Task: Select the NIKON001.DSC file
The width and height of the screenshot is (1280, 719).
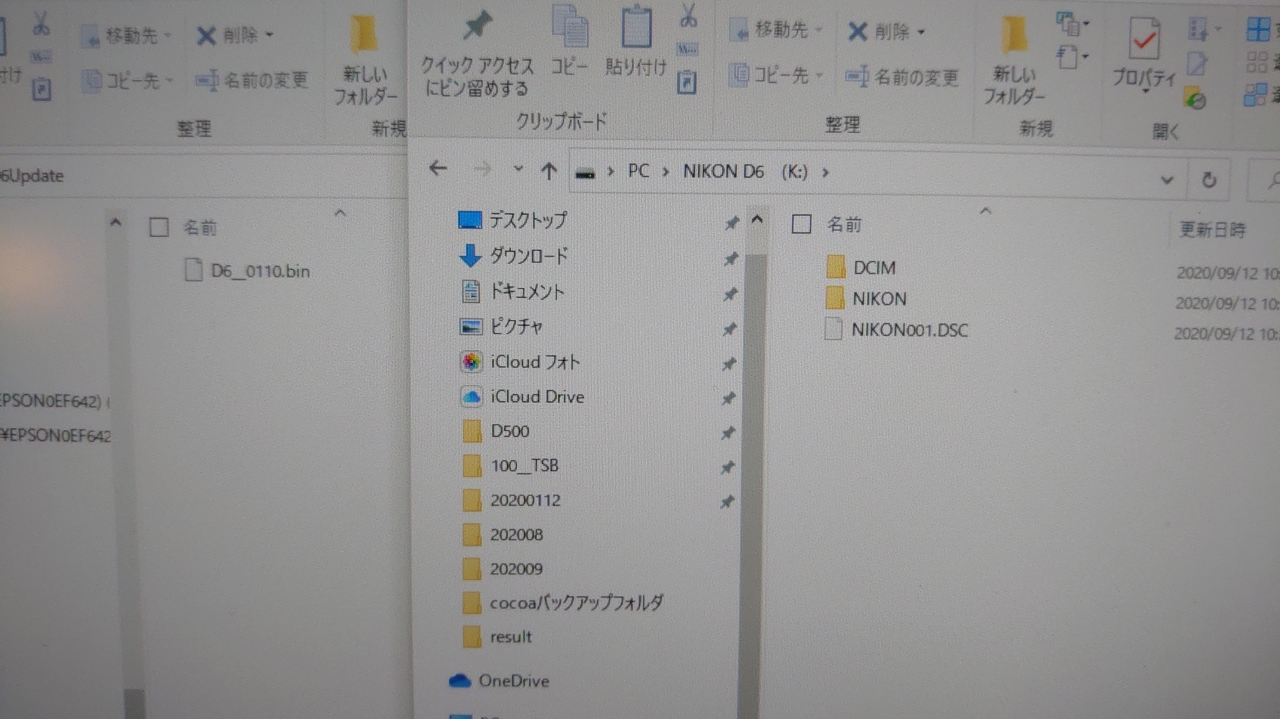Action: pos(909,330)
